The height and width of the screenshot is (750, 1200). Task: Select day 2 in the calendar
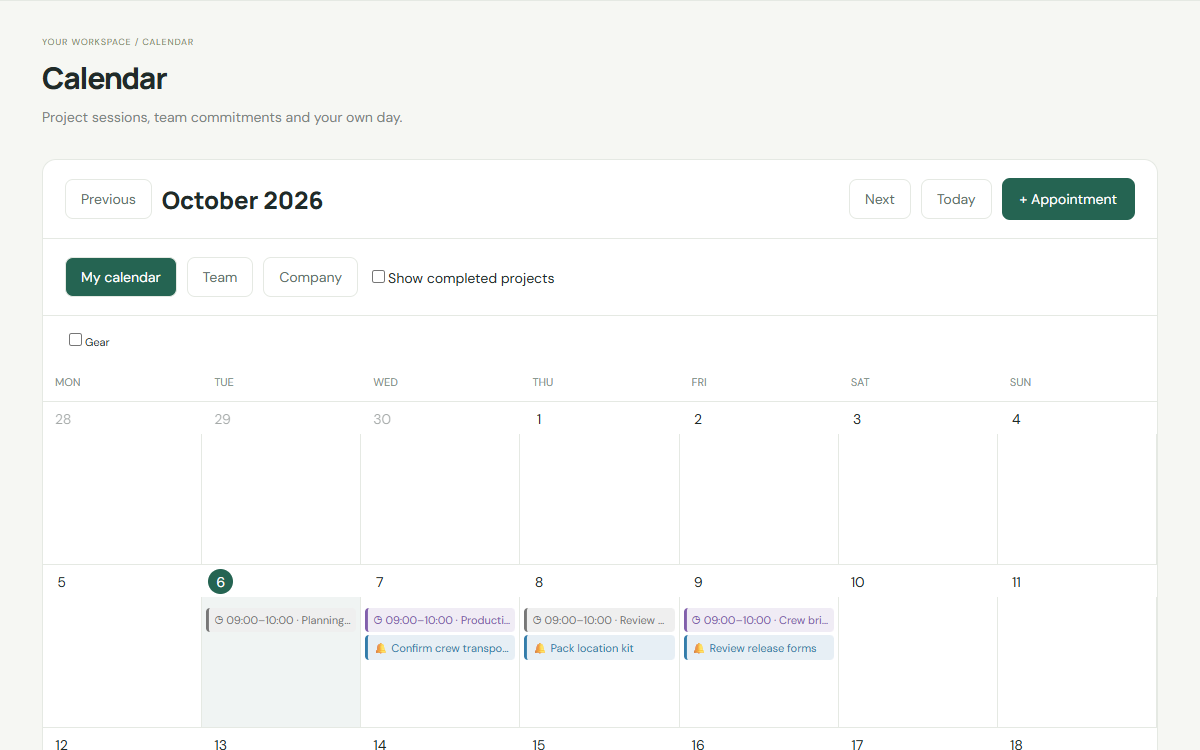pyautogui.click(x=698, y=419)
